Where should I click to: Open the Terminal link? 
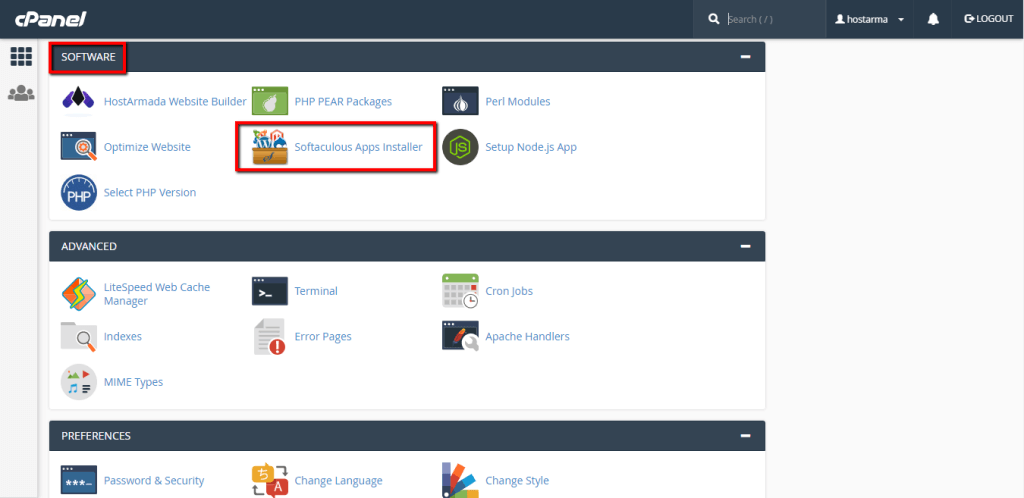click(316, 291)
